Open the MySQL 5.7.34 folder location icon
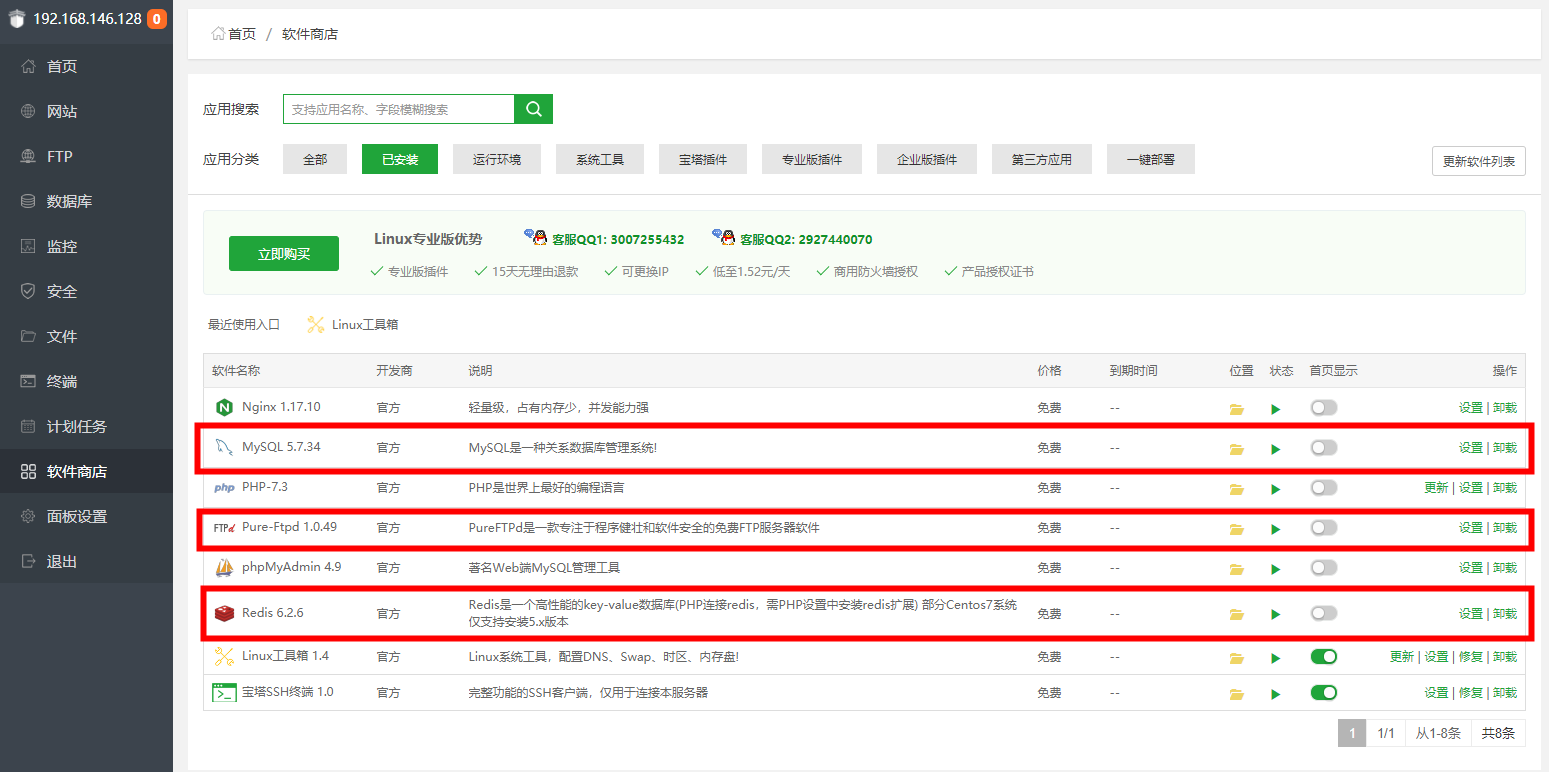Screen dimensions: 1549x772 click(1236, 449)
